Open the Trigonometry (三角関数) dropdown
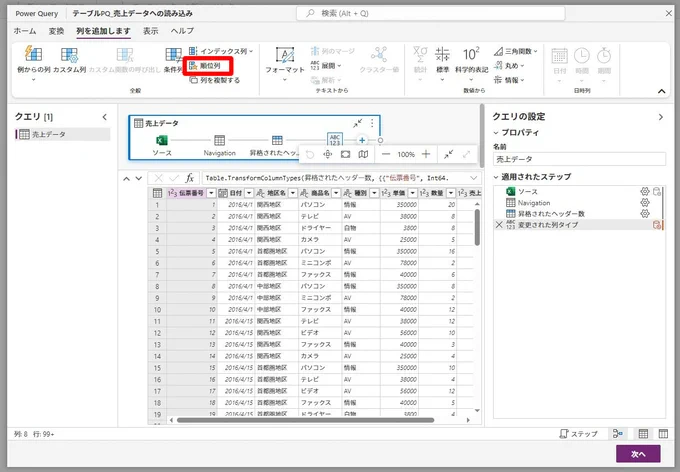 tap(516, 51)
